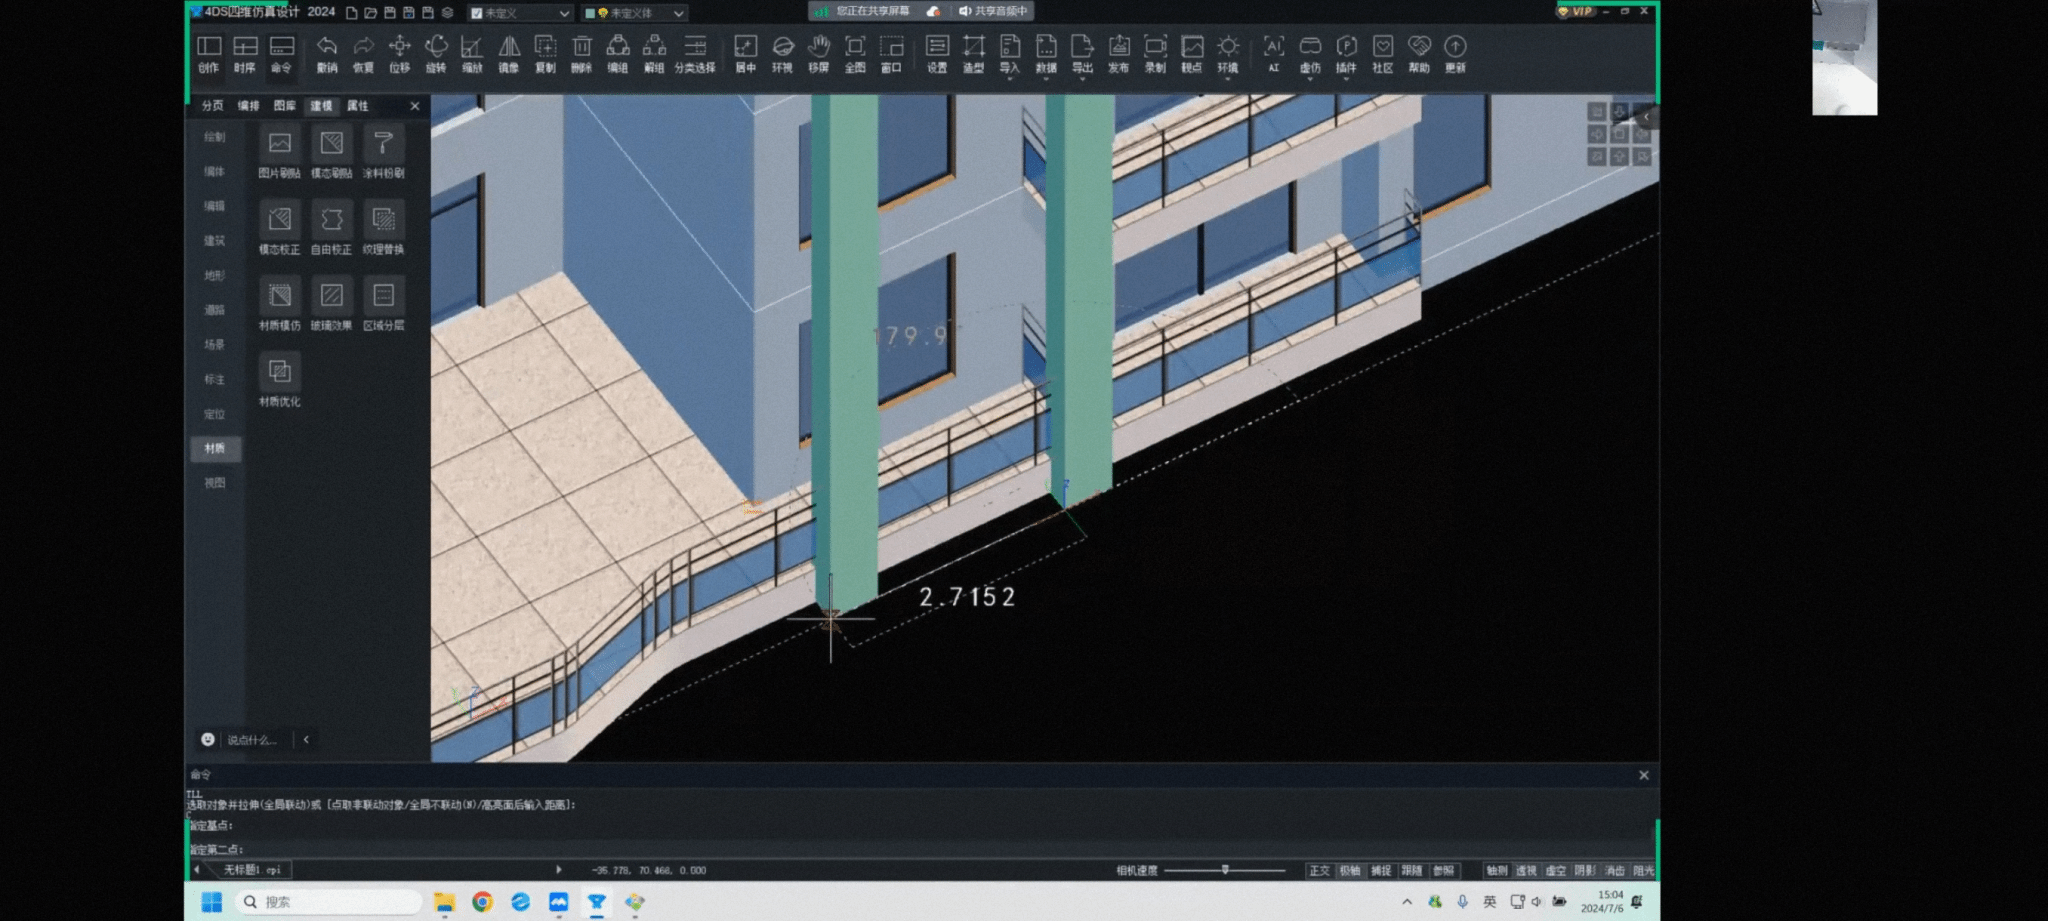Toggle 阴影 shadow display in status bar

point(1585,871)
